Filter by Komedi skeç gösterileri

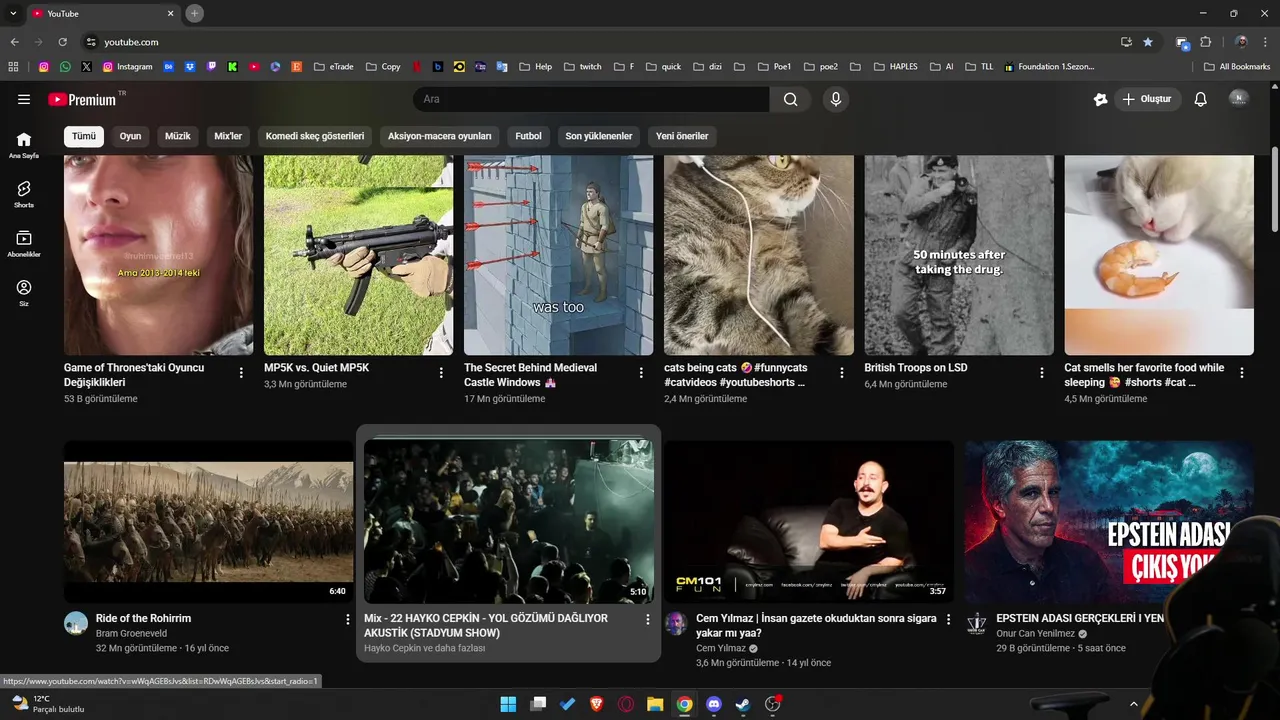click(315, 136)
